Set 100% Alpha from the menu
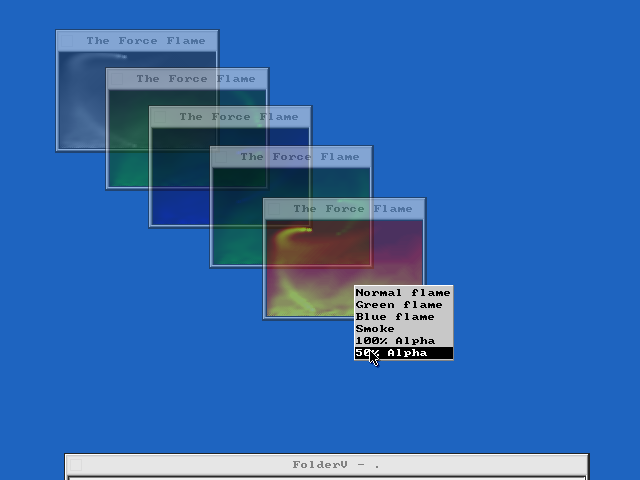Viewport: 640px width, 480px height. tap(404, 341)
